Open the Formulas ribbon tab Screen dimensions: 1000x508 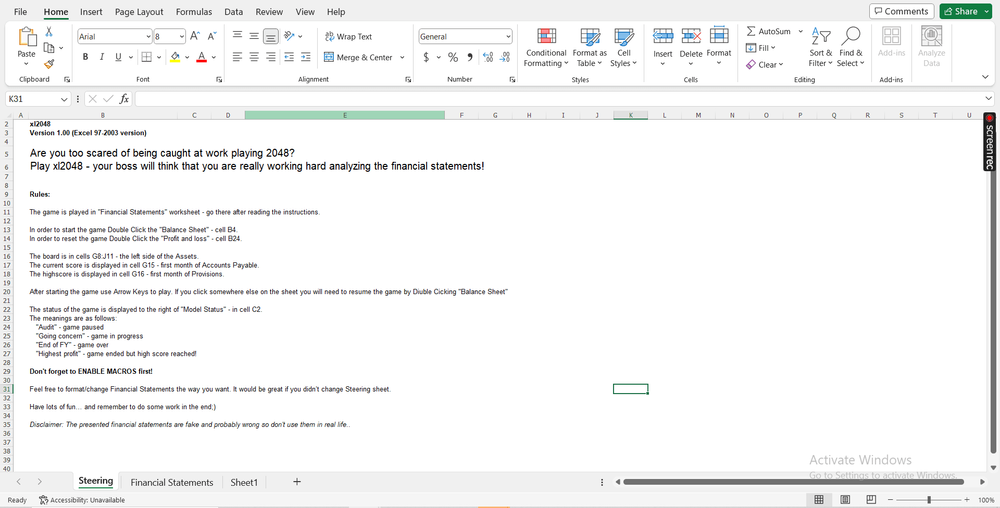click(193, 12)
